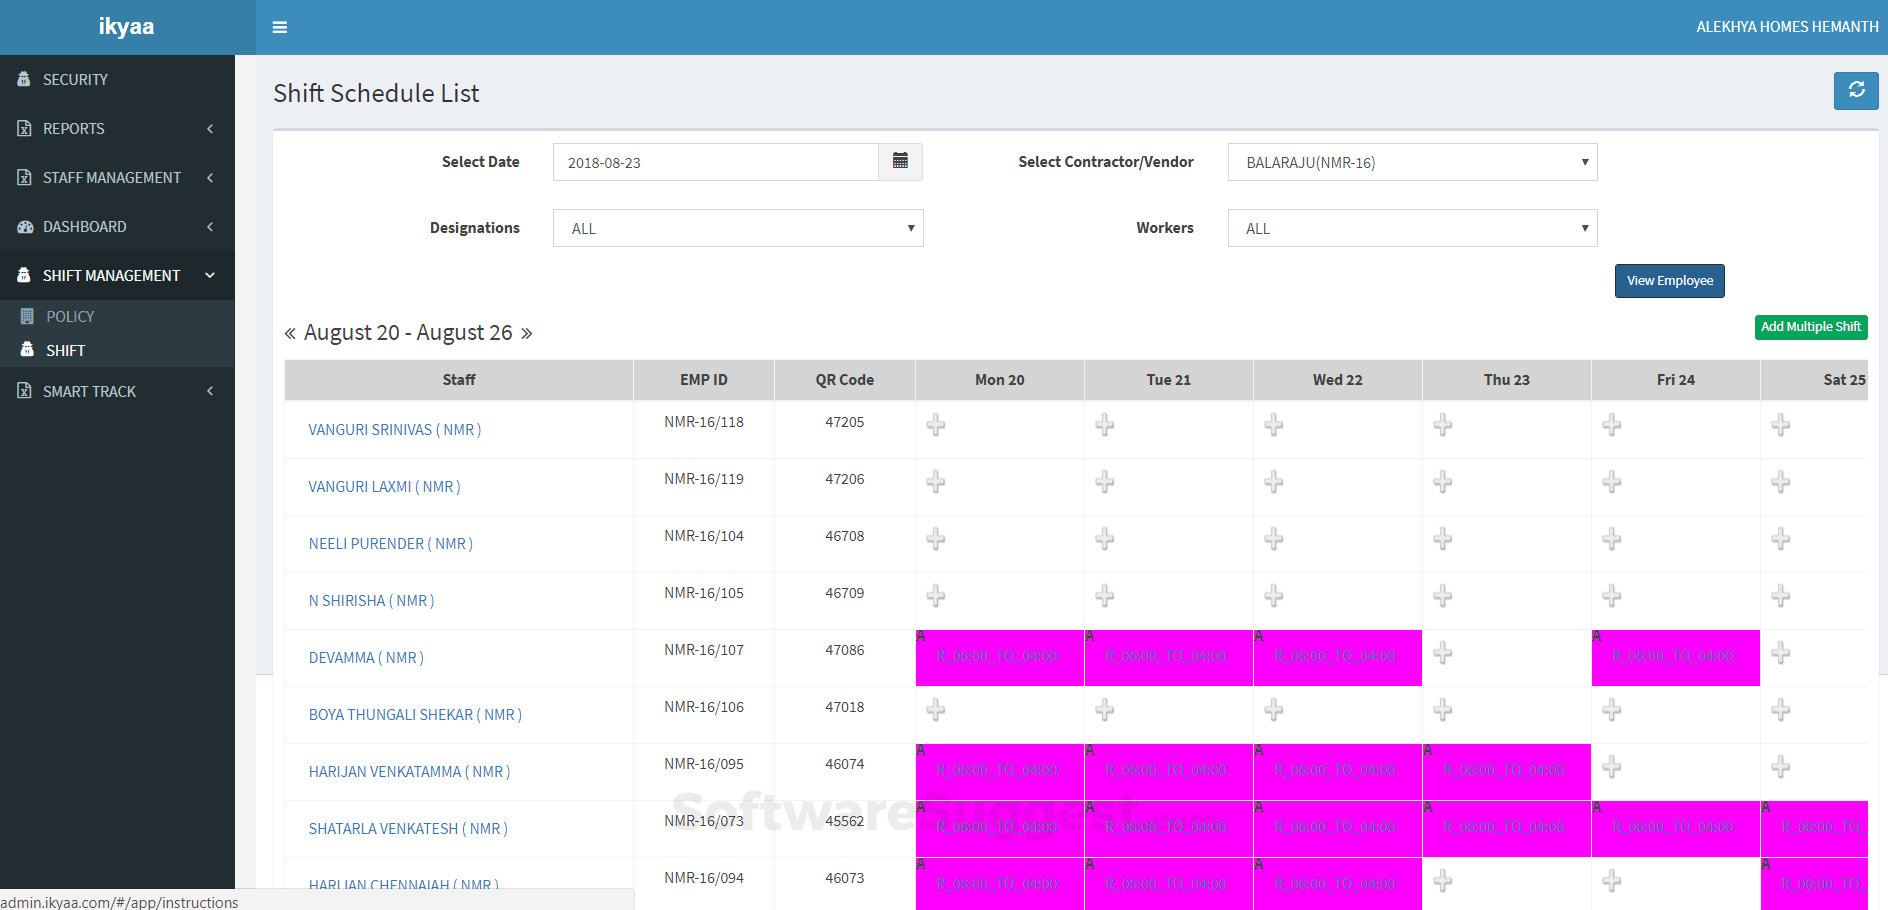
Task: Open Security in the sidebar
Action: (x=75, y=80)
